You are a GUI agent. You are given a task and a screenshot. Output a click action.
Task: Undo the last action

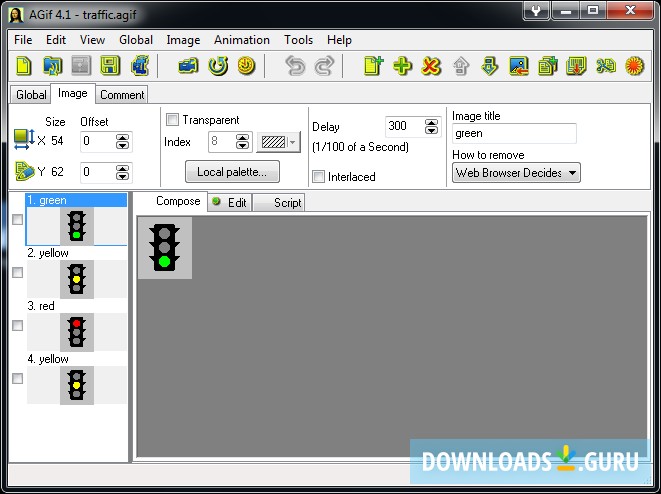click(295, 66)
